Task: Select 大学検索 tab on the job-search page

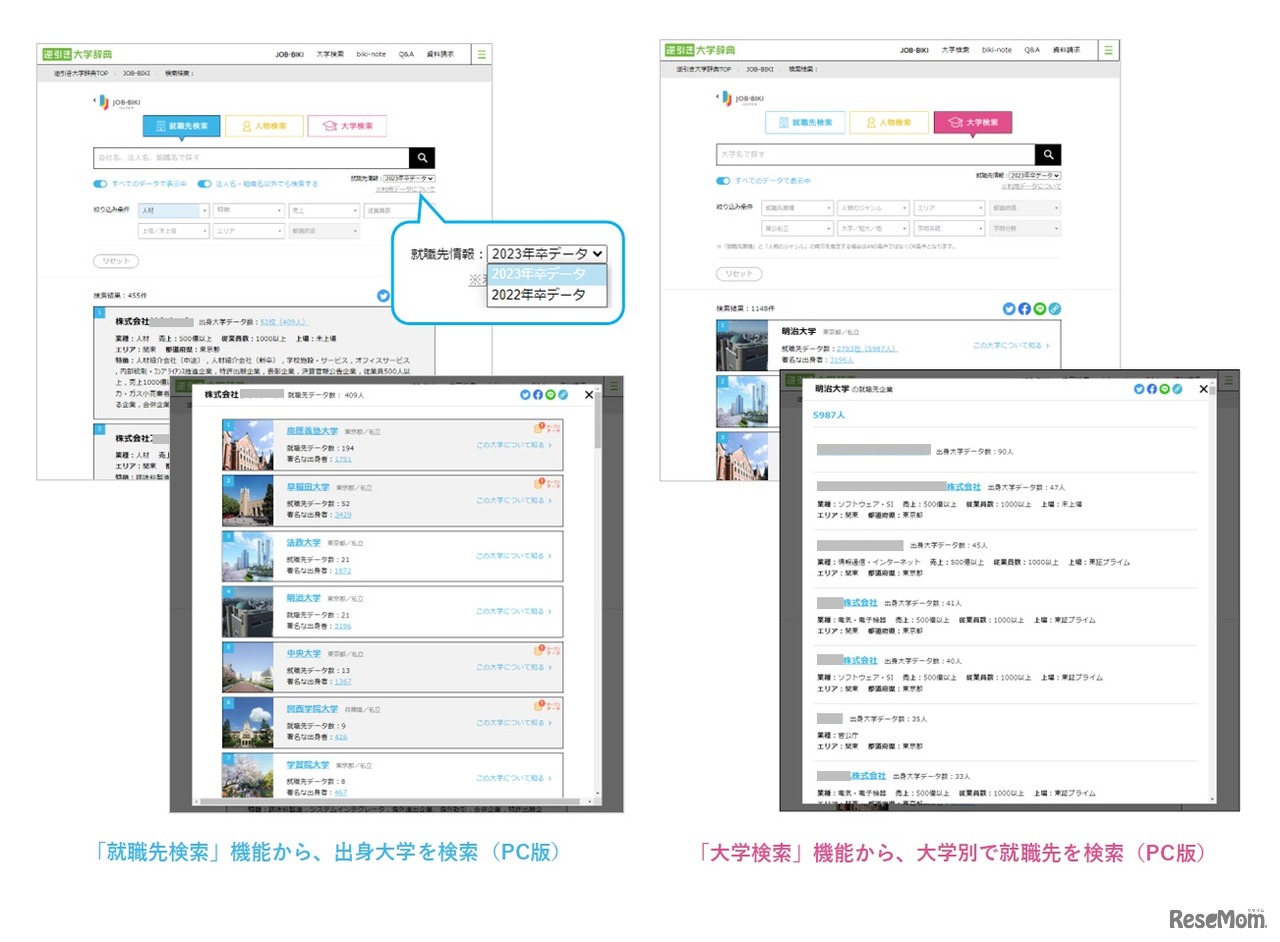Action: [347, 126]
